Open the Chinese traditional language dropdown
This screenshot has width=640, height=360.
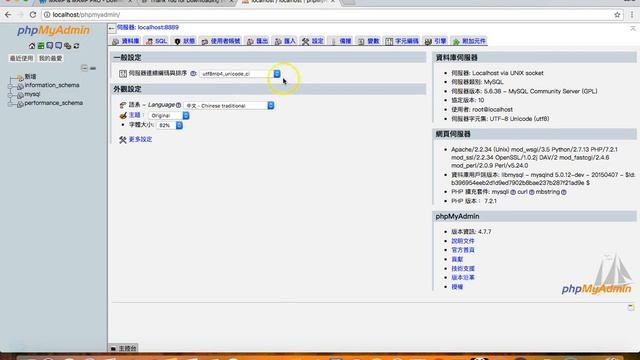[x=229, y=106]
